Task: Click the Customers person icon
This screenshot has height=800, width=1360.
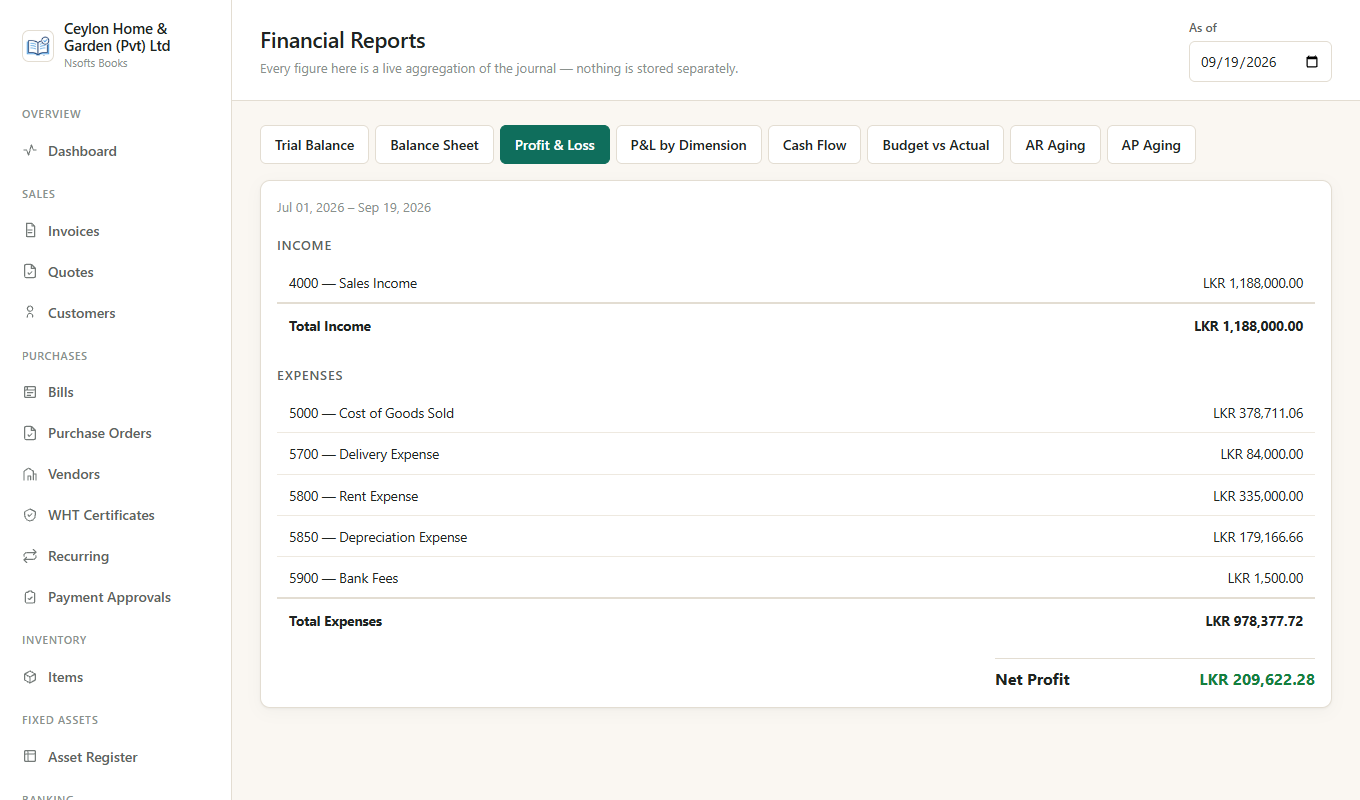Action: [x=30, y=313]
